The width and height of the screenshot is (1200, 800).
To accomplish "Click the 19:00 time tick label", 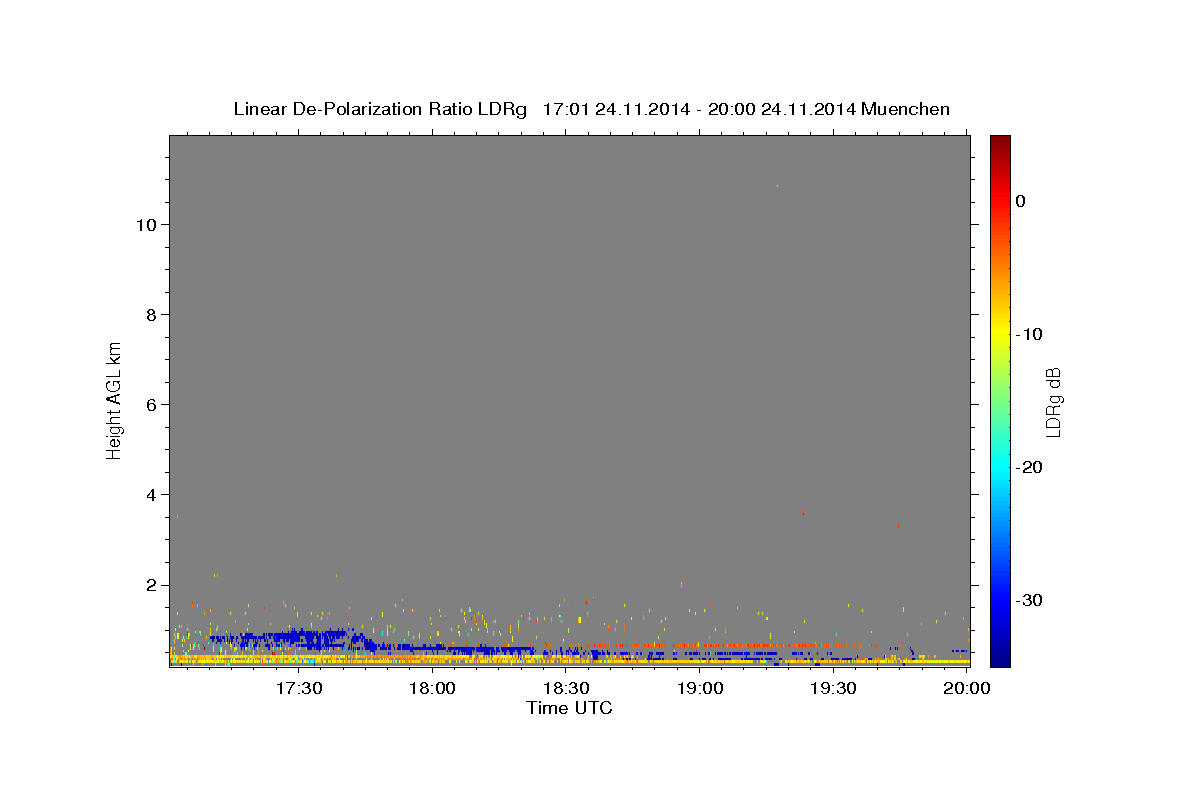I will click(x=700, y=688).
